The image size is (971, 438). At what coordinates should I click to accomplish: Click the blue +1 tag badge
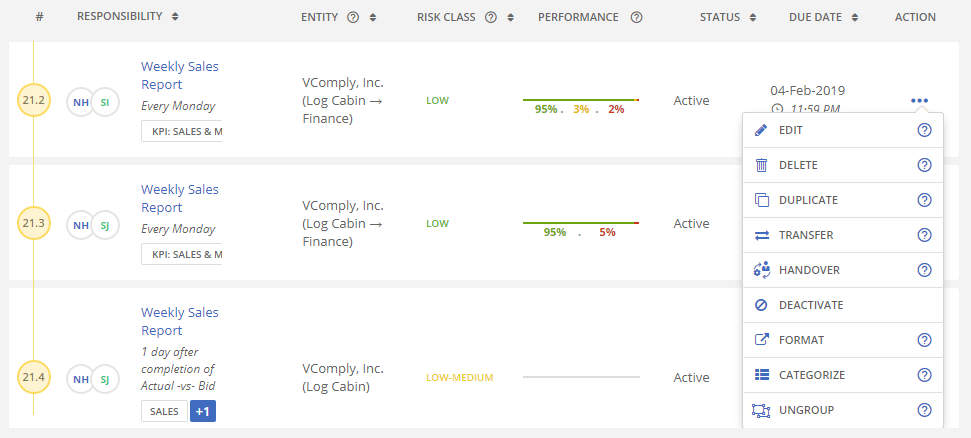pos(203,411)
